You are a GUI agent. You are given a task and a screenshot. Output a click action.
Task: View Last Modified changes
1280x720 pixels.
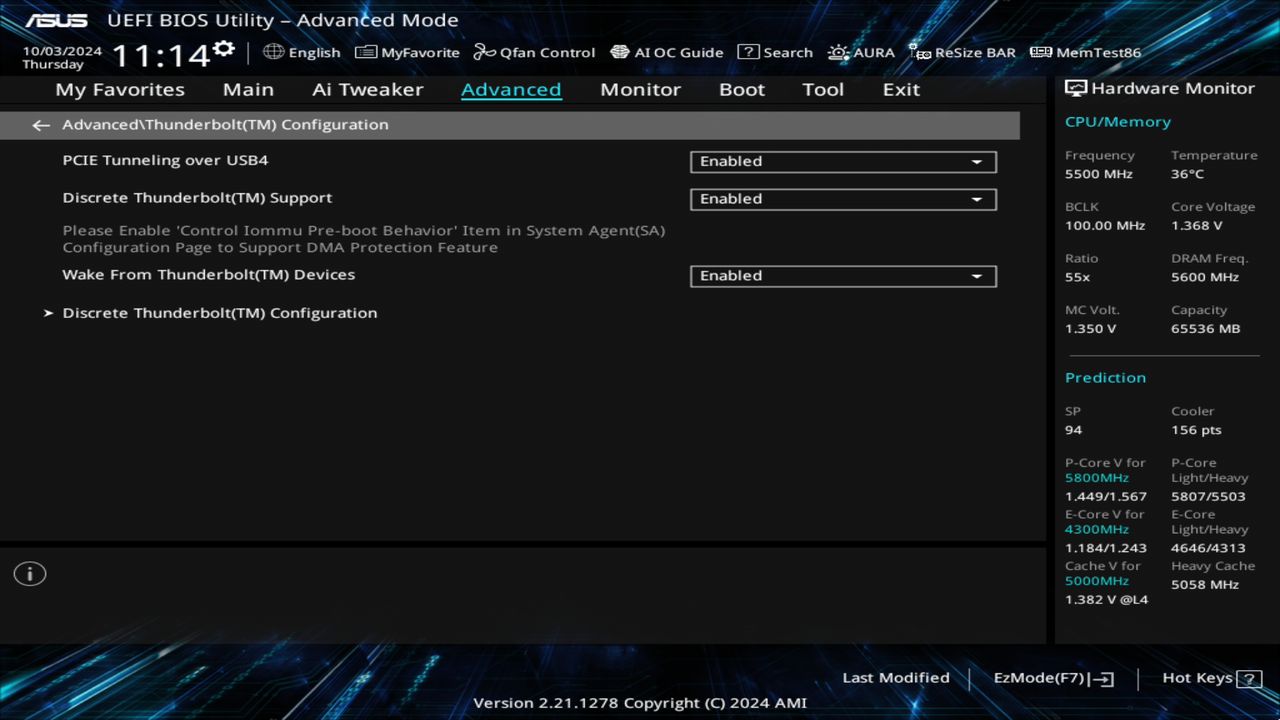point(895,677)
